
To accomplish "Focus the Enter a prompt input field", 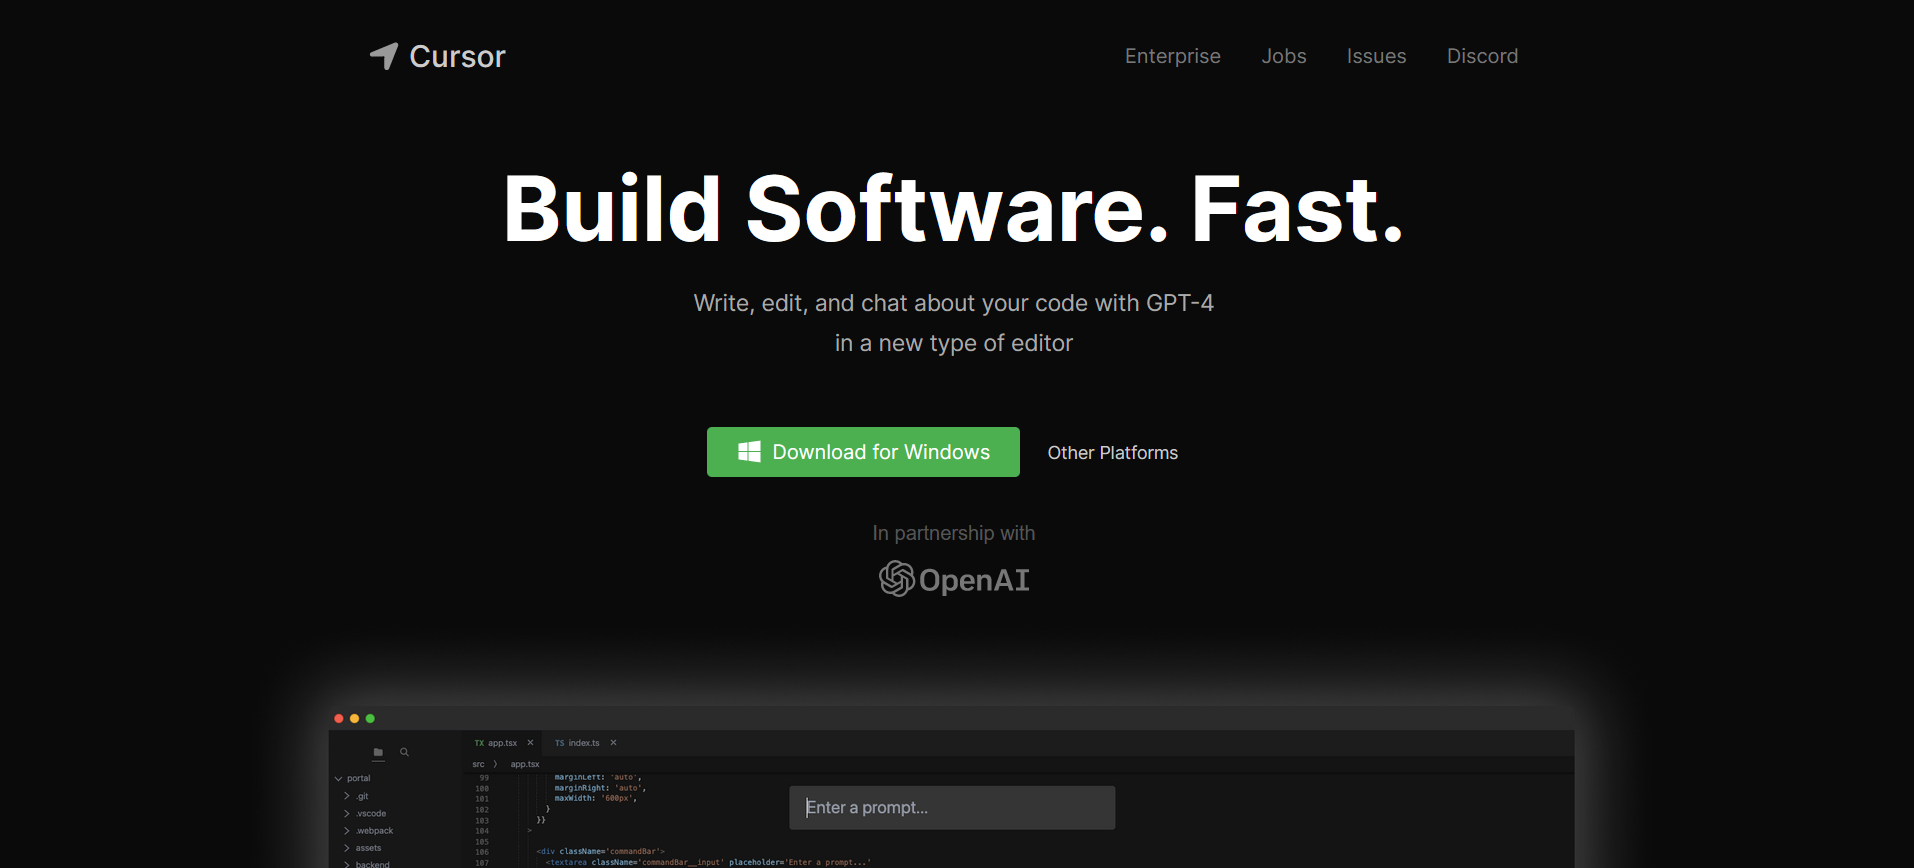I will click(952, 807).
